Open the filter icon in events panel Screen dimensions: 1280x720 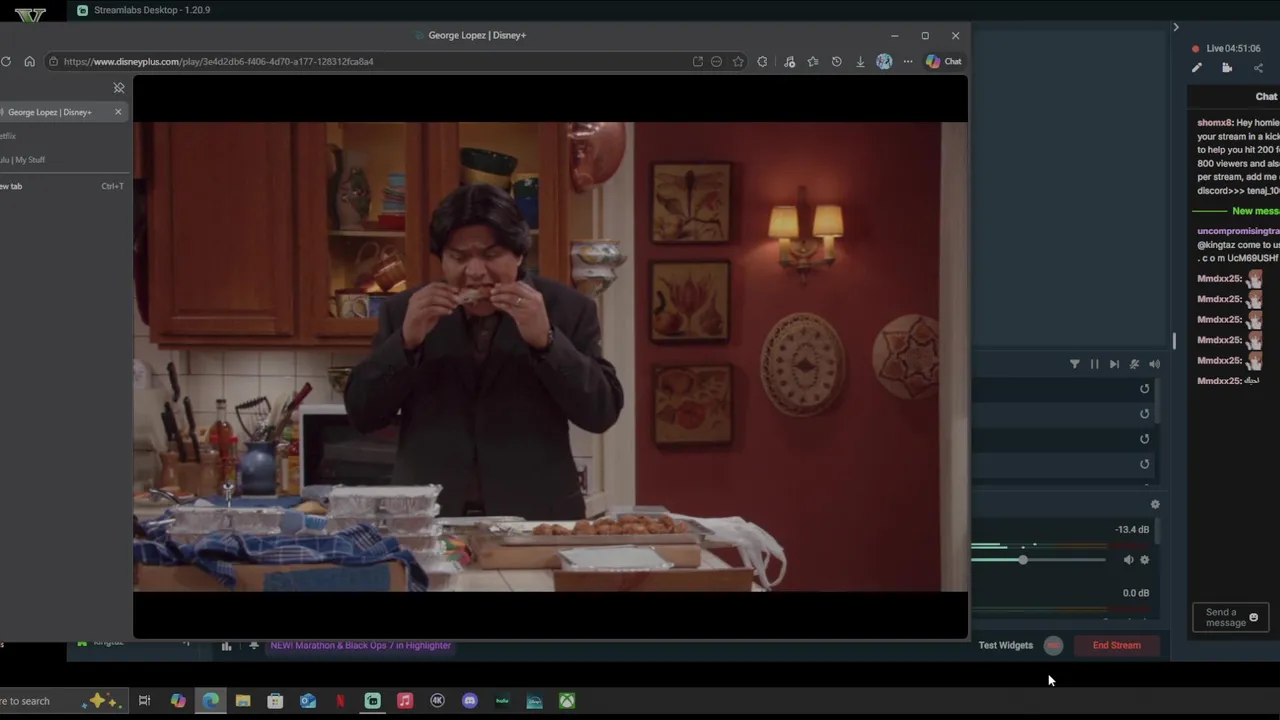1075,364
